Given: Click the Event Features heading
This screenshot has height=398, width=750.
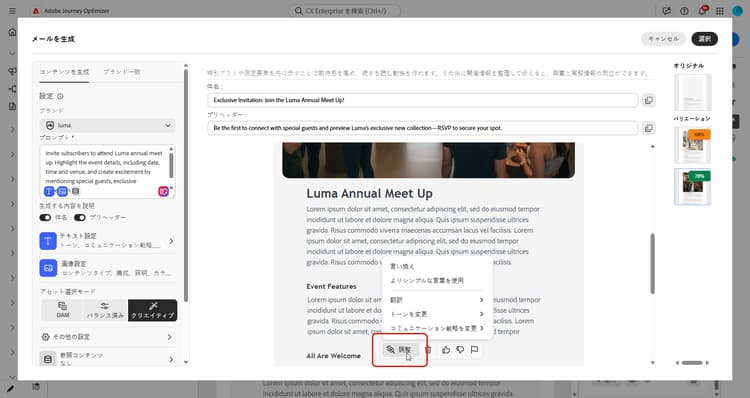Looking at the screenshot, I should [x=331, y=287].
